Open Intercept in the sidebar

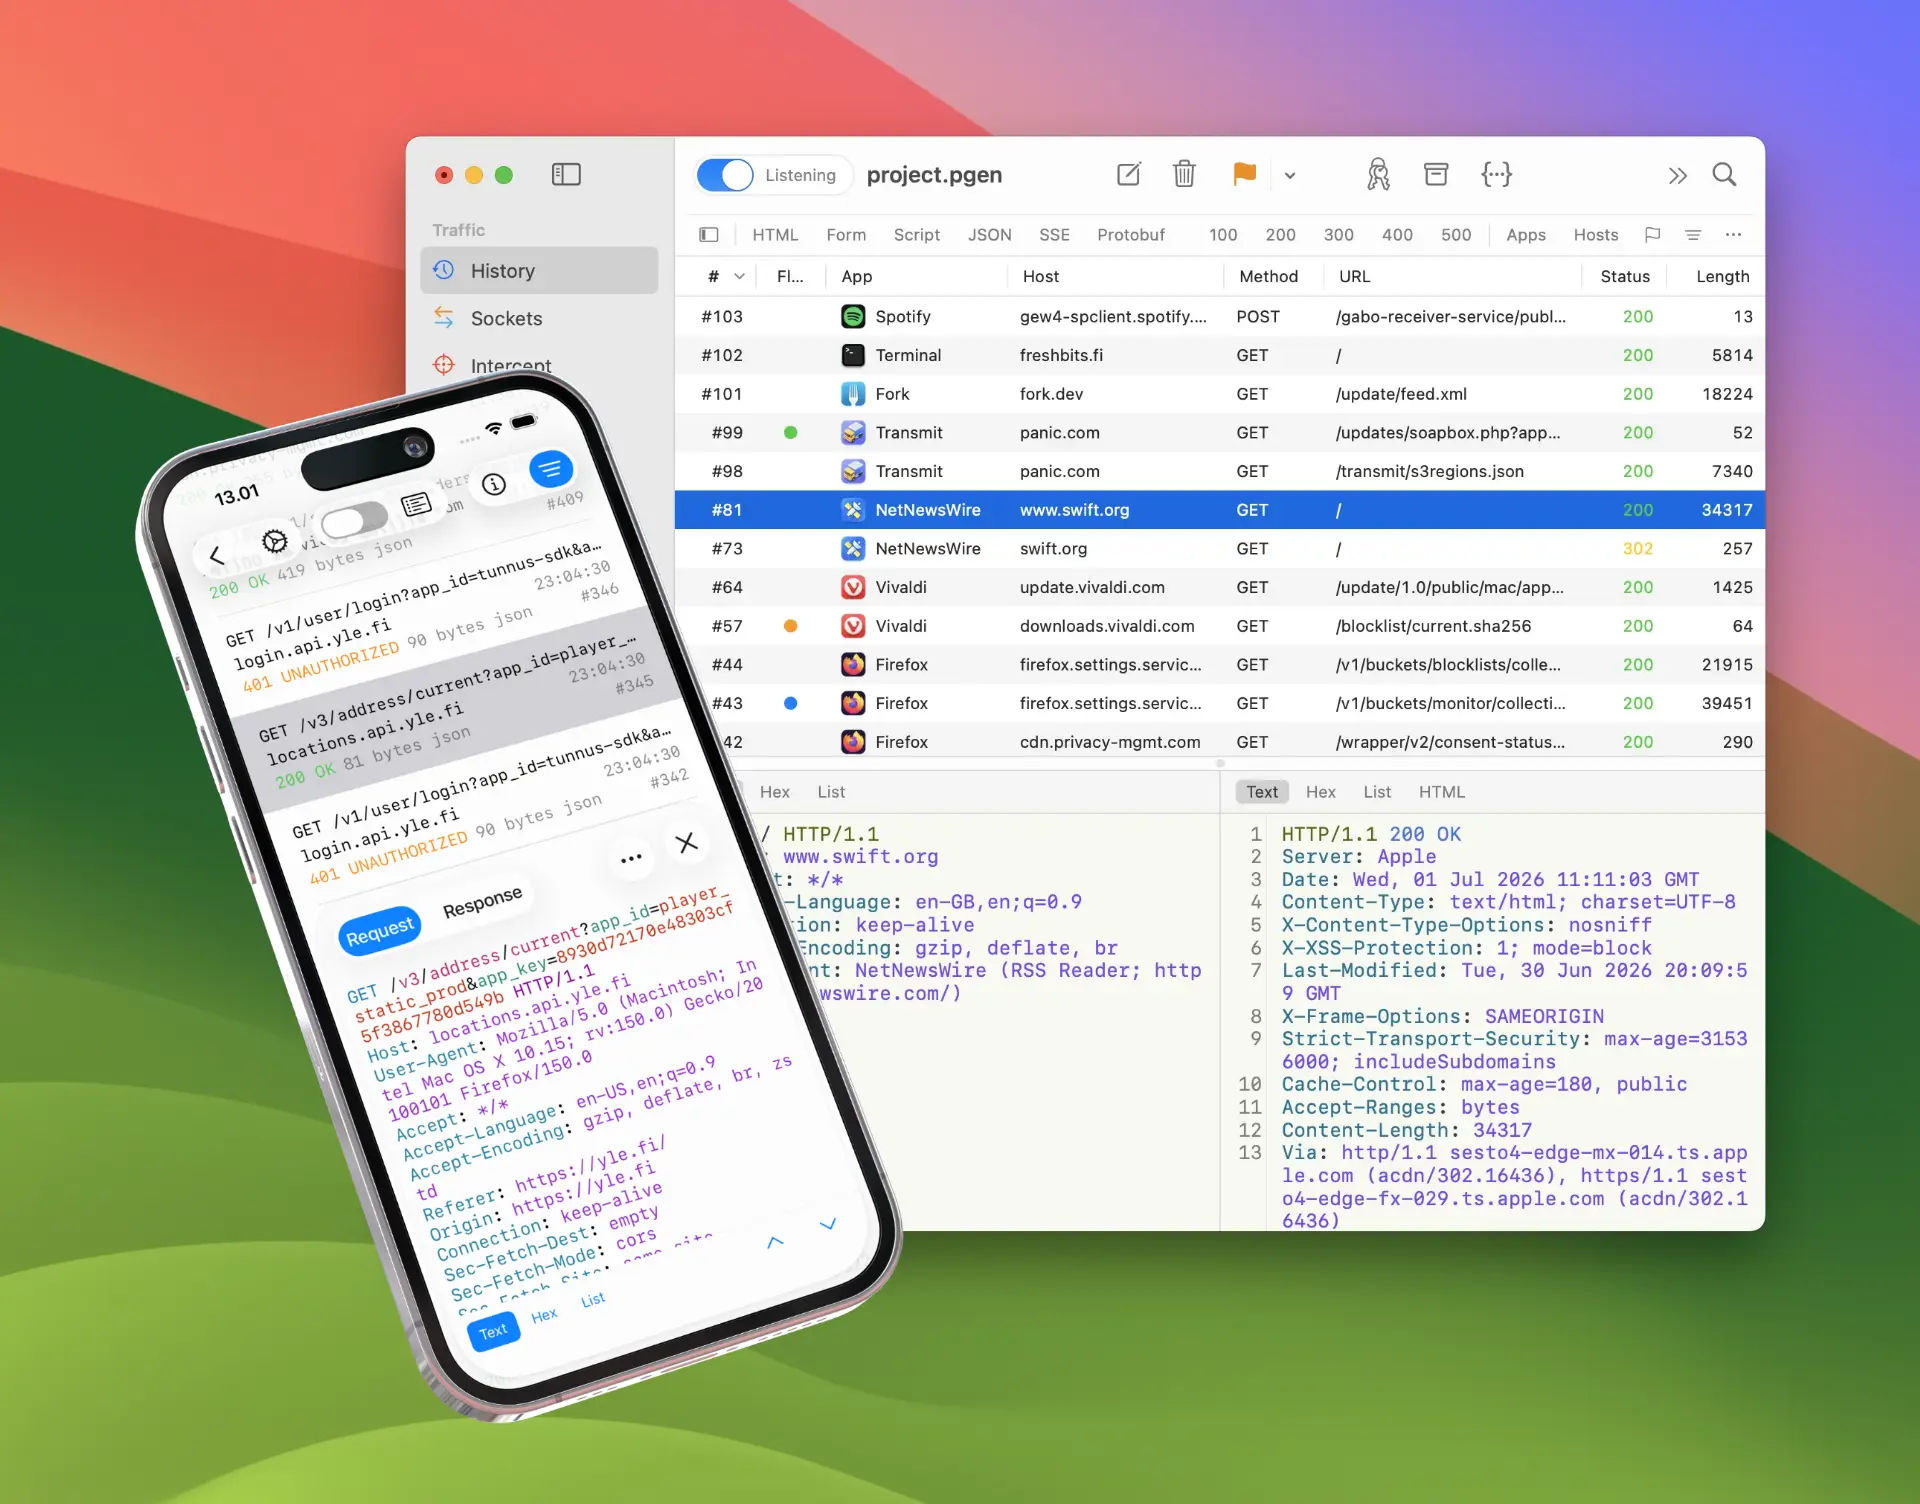click(x=510, y=365)
